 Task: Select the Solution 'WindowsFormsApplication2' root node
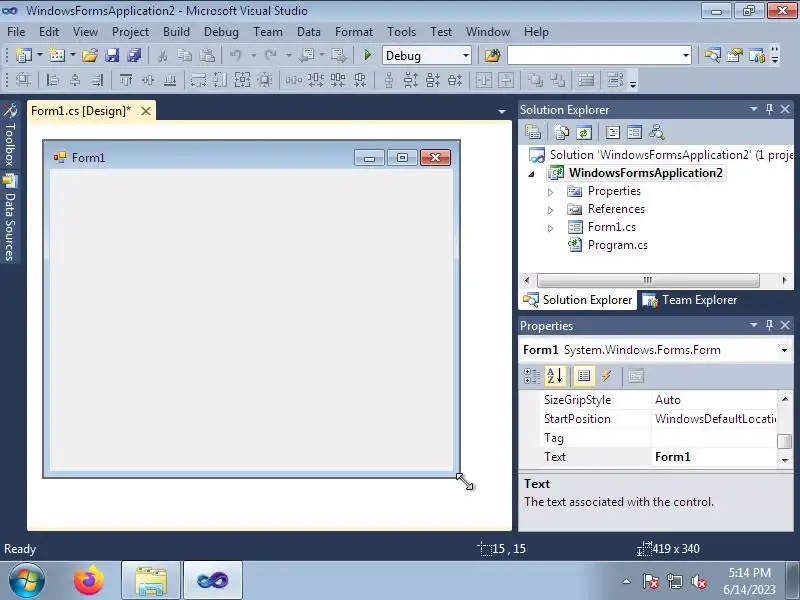[671, 155]
